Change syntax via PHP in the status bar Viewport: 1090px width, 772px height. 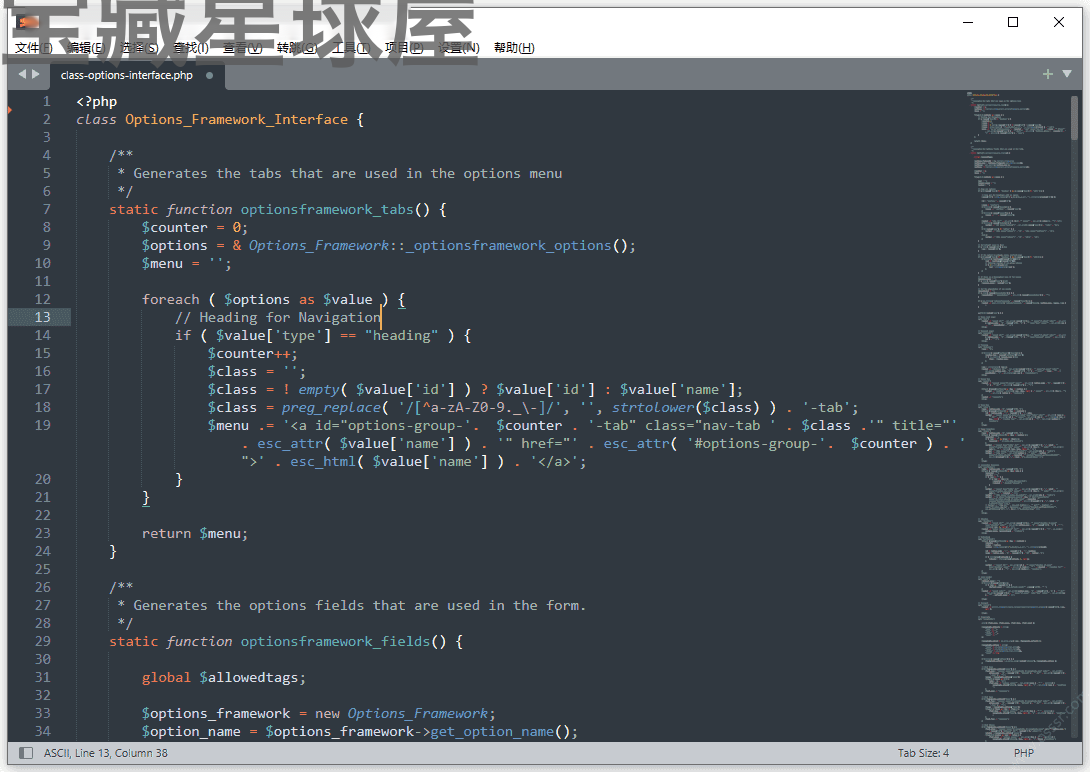click(1023, 753)
